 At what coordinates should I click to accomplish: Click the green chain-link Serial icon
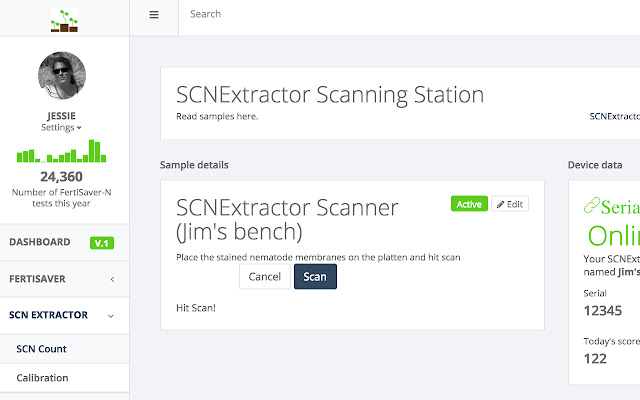tap(591, 205)
